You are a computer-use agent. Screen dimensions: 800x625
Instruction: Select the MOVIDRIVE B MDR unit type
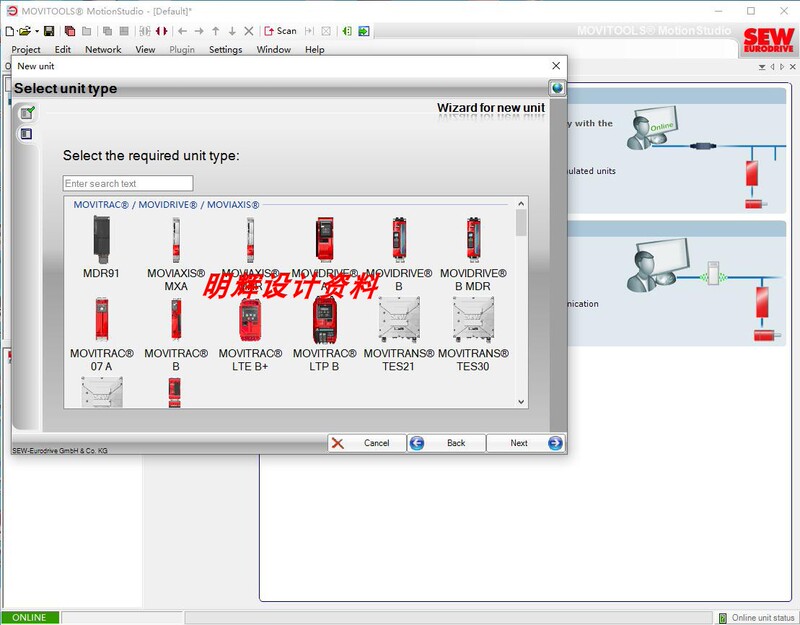click(x=473, y=254)
